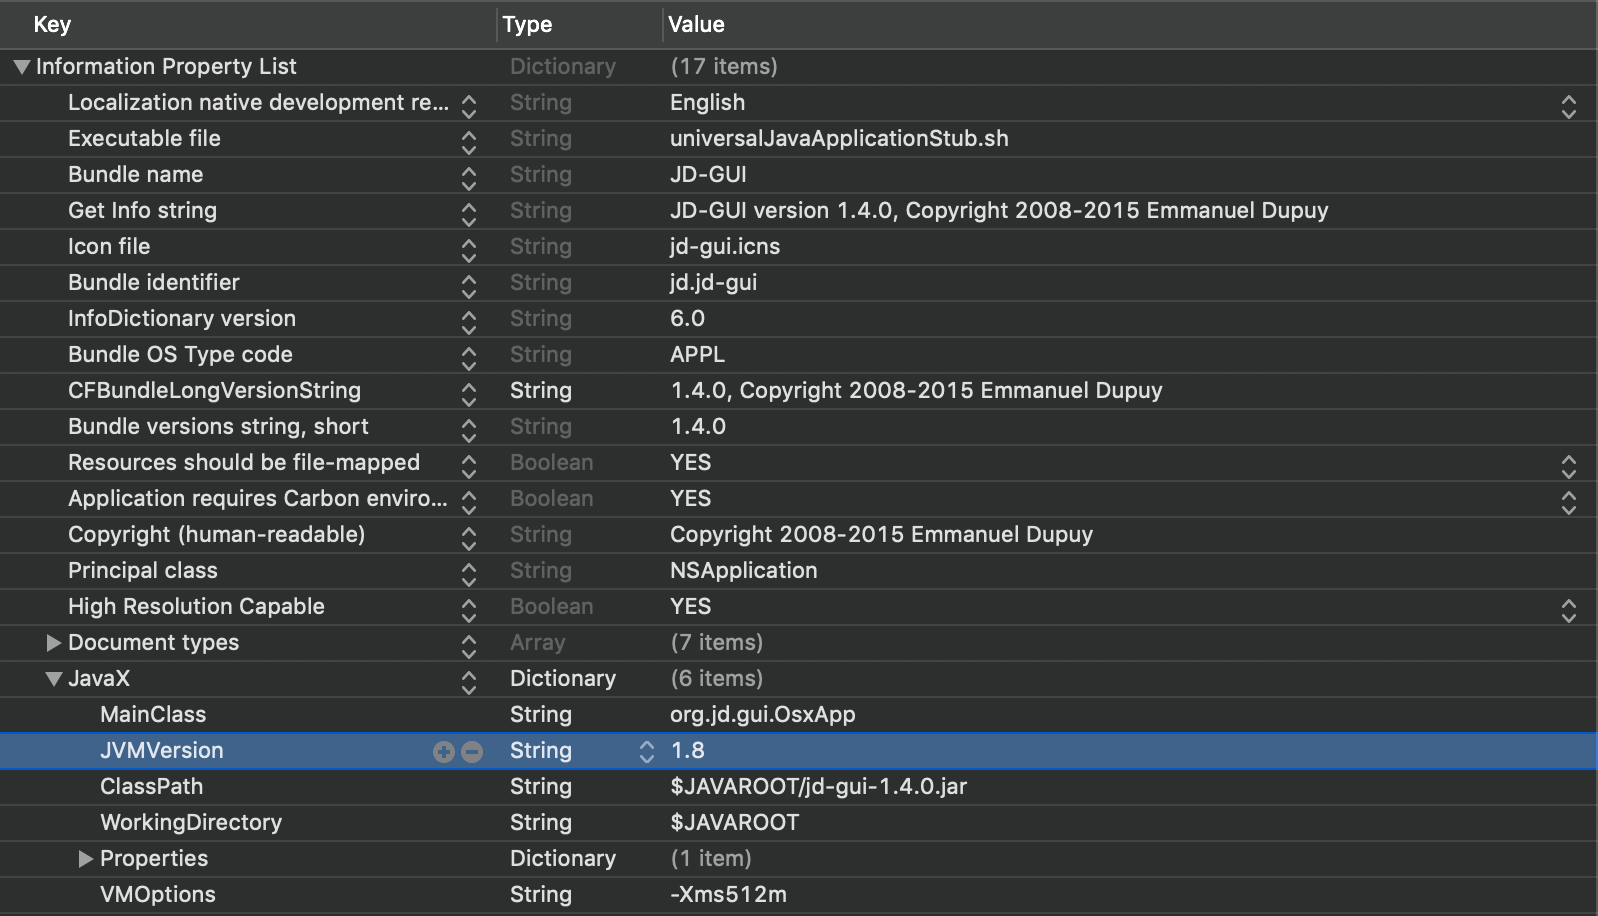Open key stepper for Copyright (human-readable)

469,539
